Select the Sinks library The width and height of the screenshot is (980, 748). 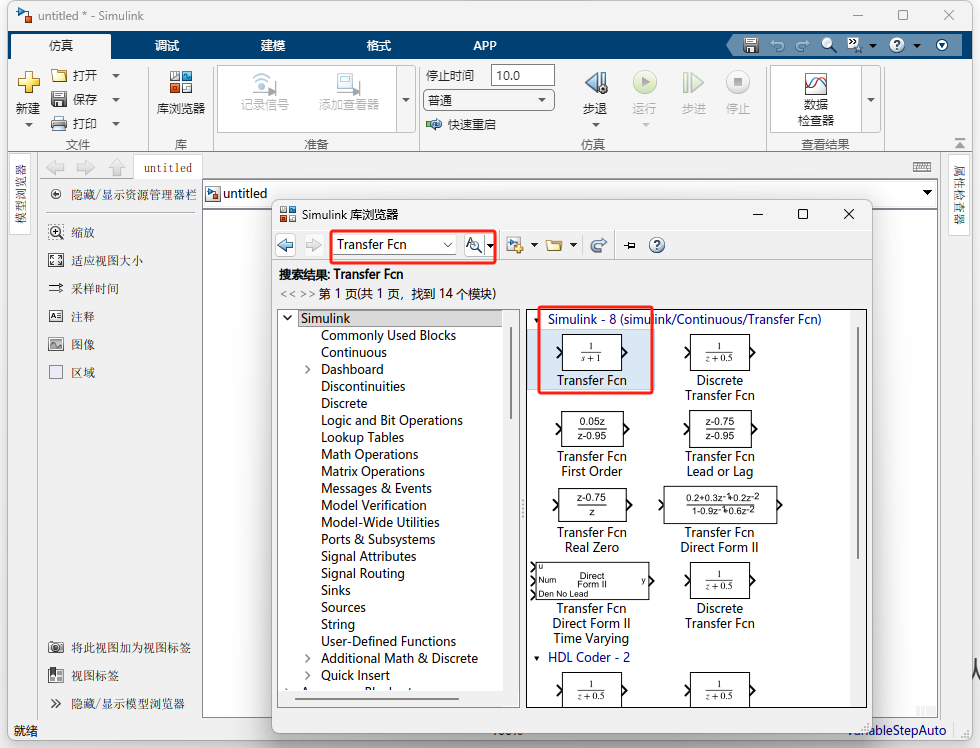coord(336,591)
